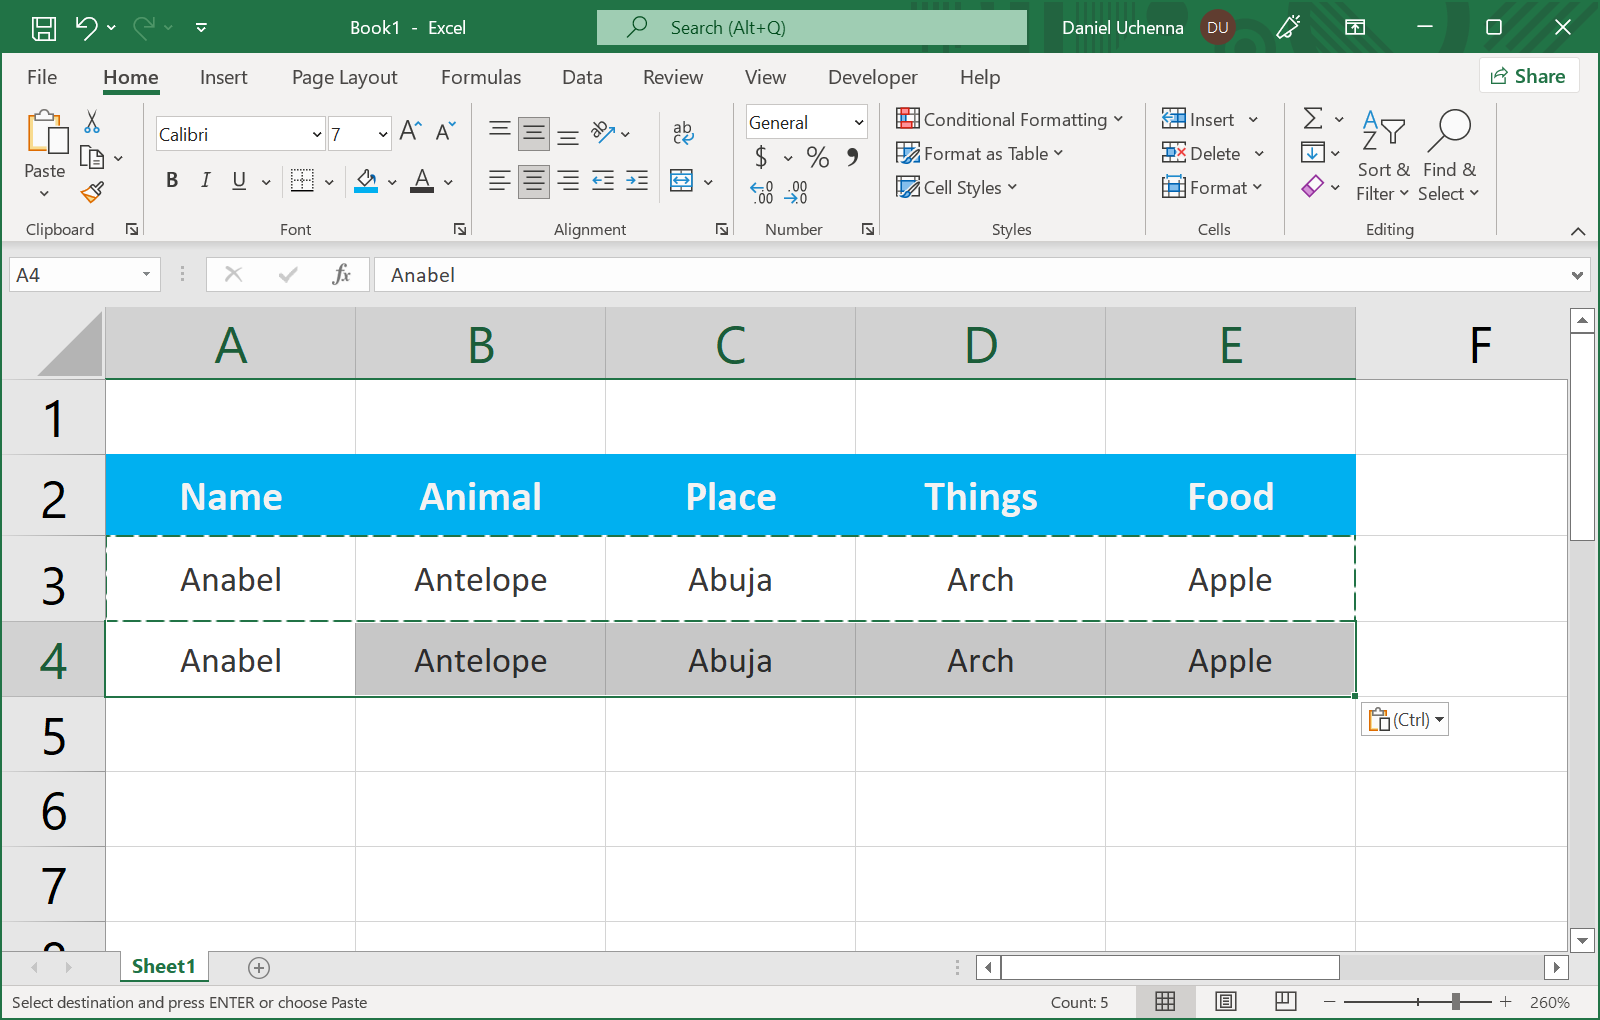
Task: Toggle Bold formatting
Action: pos(172,181)
